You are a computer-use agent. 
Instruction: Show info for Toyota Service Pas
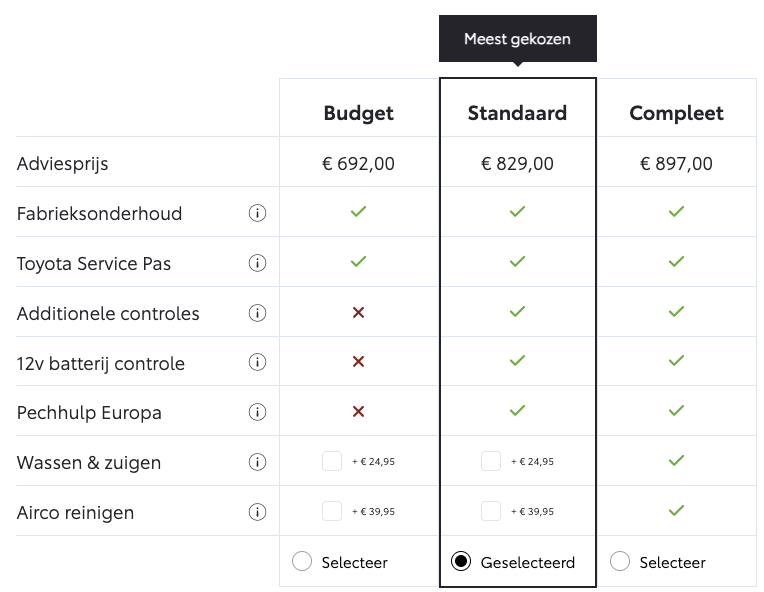[x=257, y=263]
